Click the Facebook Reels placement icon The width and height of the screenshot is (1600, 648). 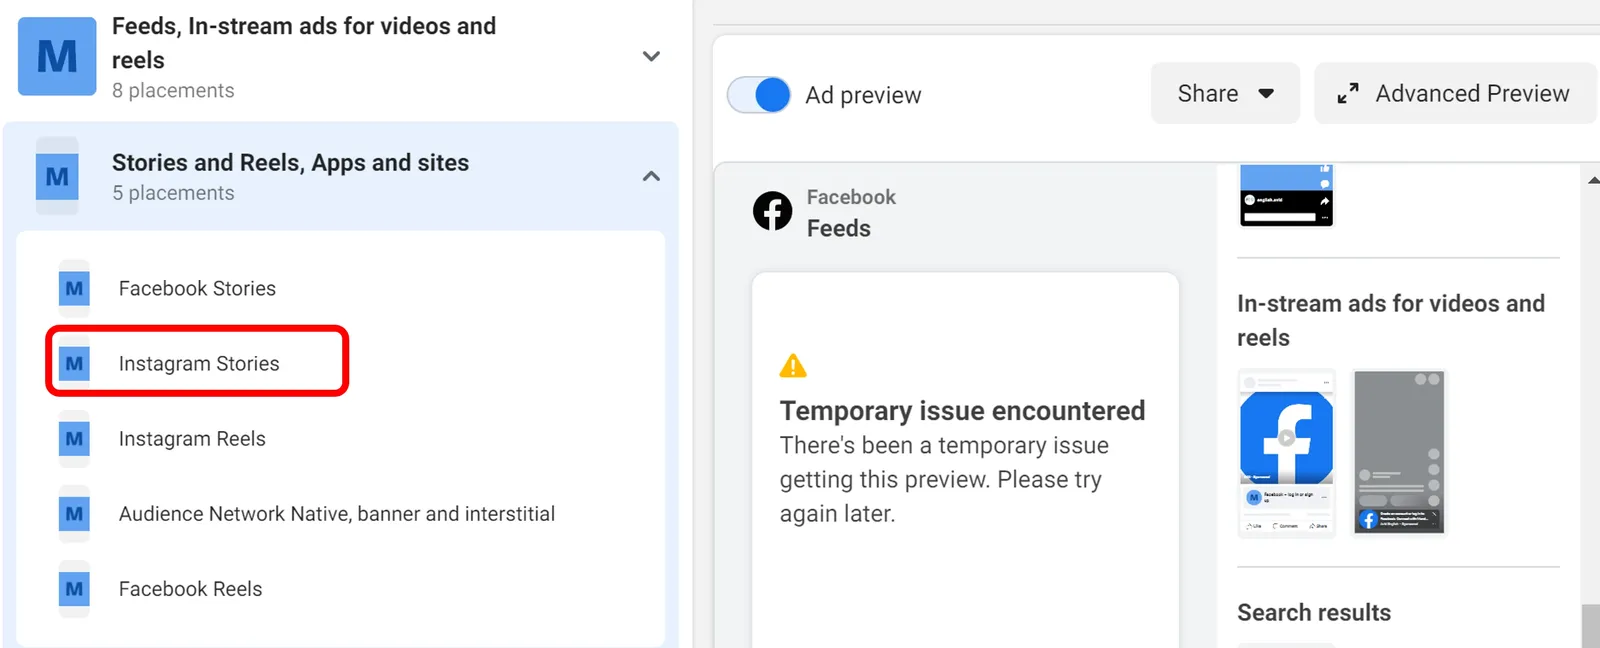[x=73, y=589]
